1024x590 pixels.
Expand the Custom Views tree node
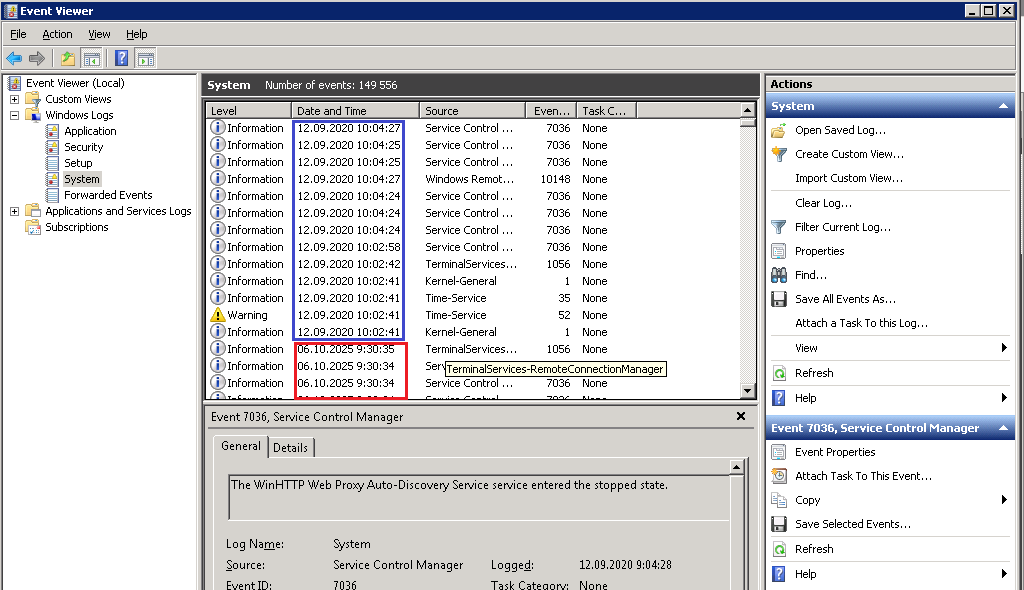(x=17, y=98)
